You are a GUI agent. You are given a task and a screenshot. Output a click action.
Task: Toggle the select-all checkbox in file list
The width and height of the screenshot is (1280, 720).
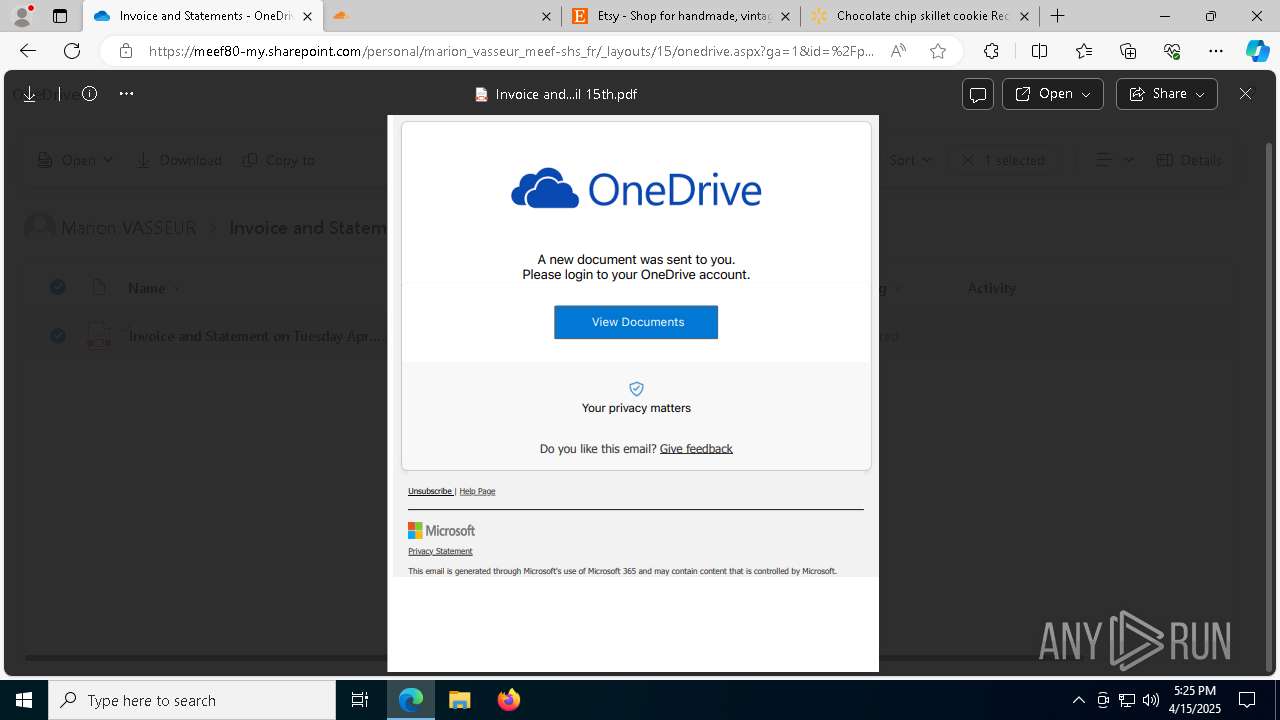58,288
